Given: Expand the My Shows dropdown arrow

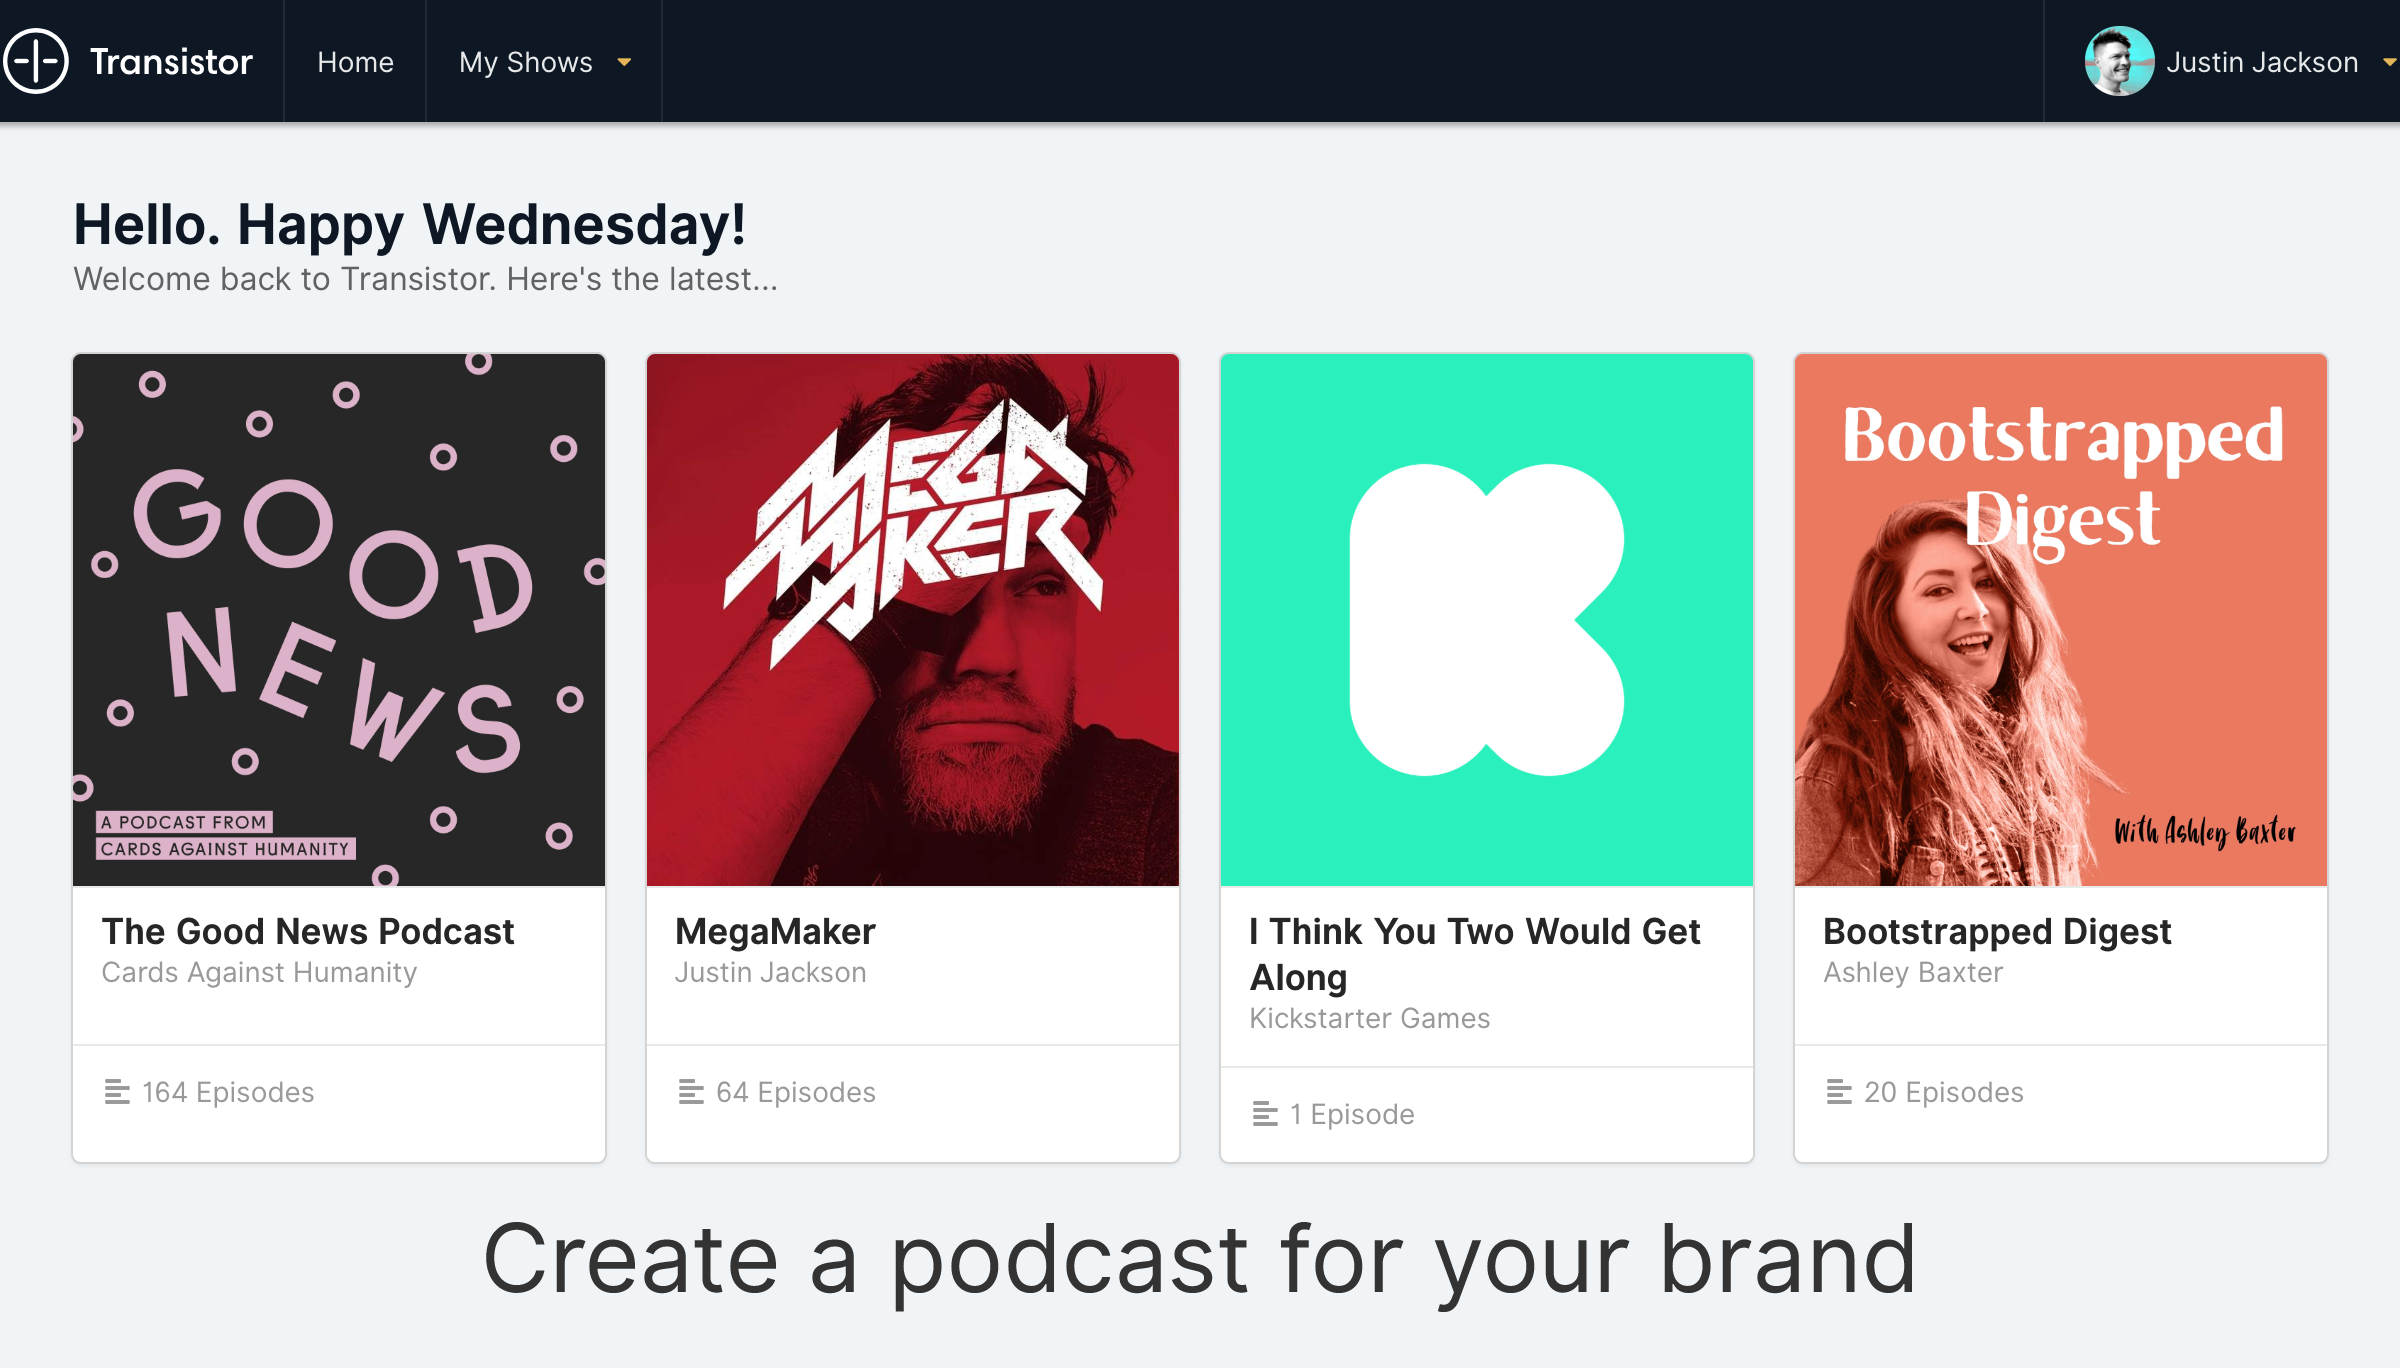Looking at the screenshot, I should tap(624, 63).
